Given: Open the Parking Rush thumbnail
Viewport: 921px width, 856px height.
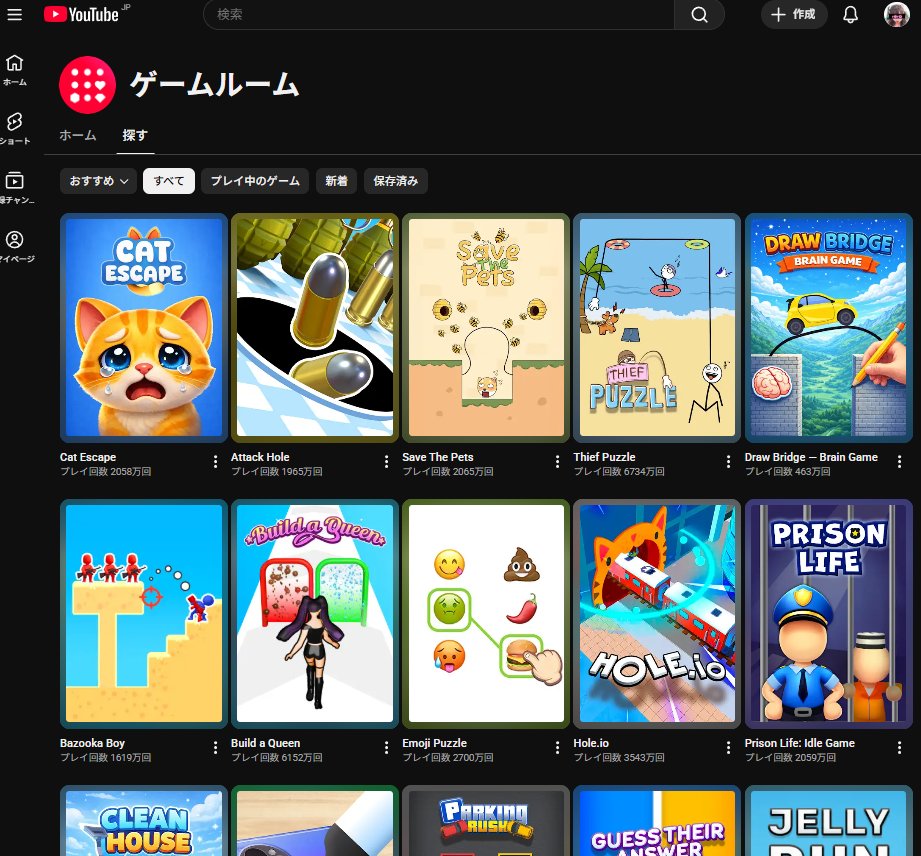Looking at the screenshot, I should [486, 821].
